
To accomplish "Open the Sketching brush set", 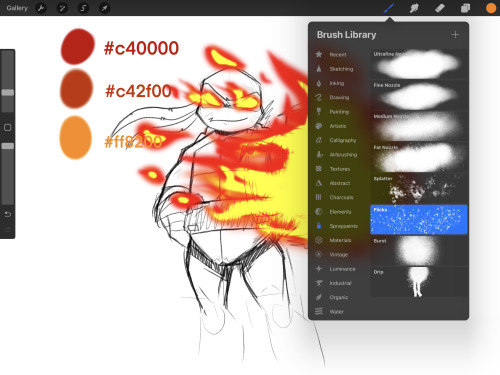I will 338,69.
